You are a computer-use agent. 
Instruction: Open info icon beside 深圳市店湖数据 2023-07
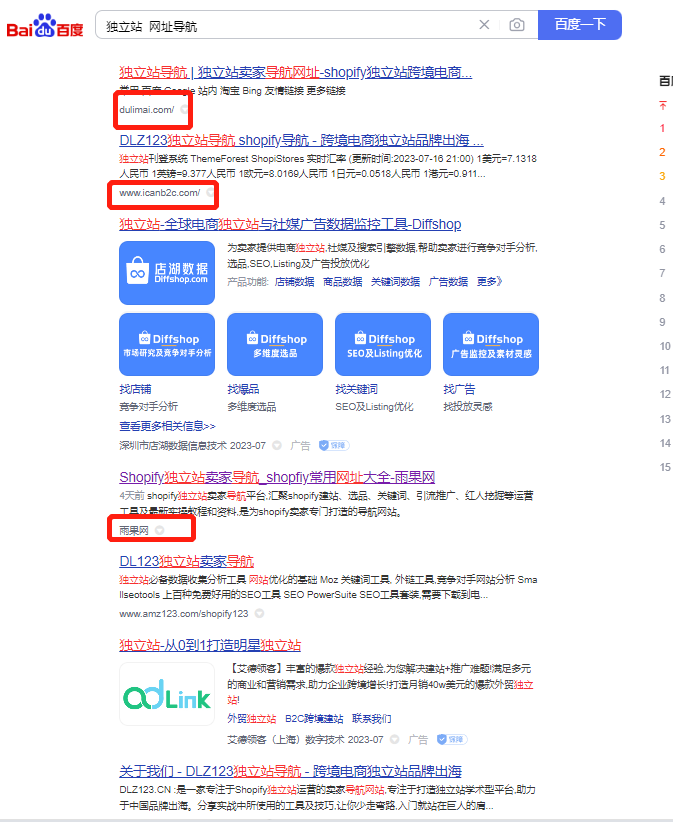277,446
